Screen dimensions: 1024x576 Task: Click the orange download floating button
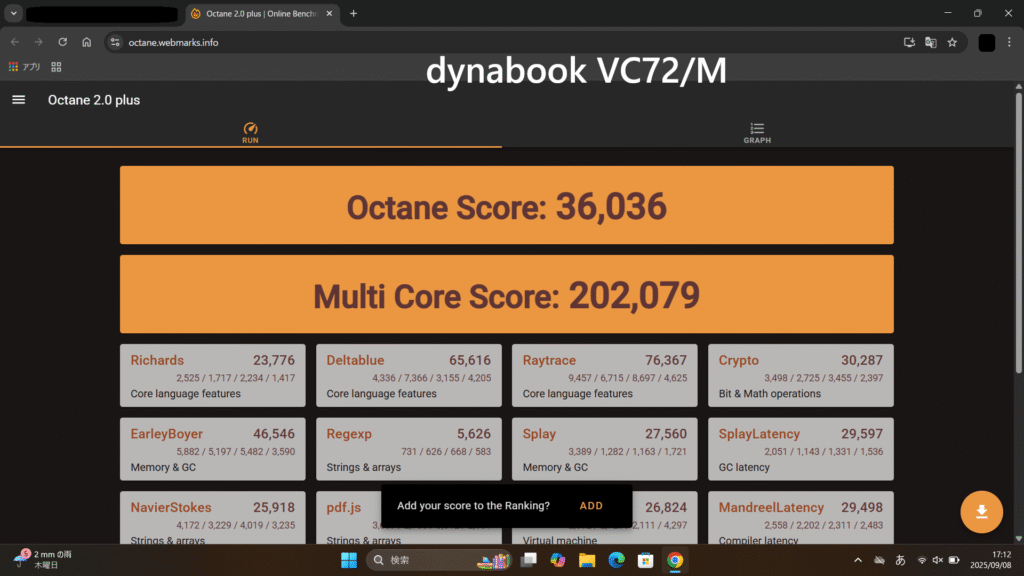point(981,512)
